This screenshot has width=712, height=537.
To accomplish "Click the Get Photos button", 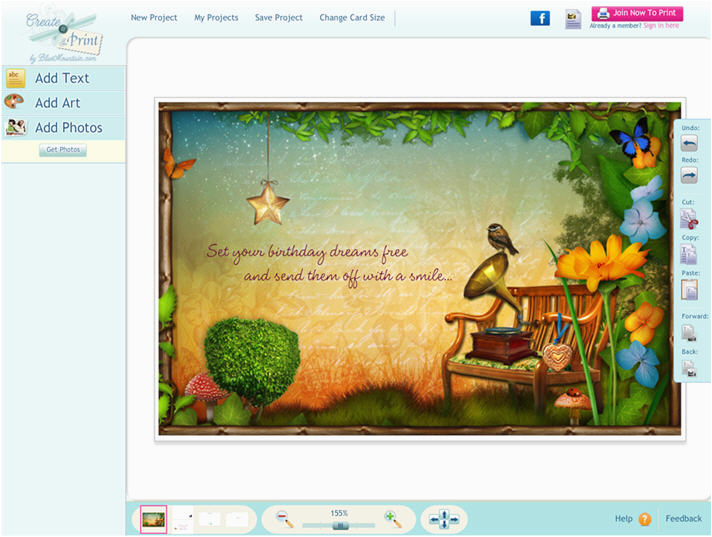I will tap(63, 150).
